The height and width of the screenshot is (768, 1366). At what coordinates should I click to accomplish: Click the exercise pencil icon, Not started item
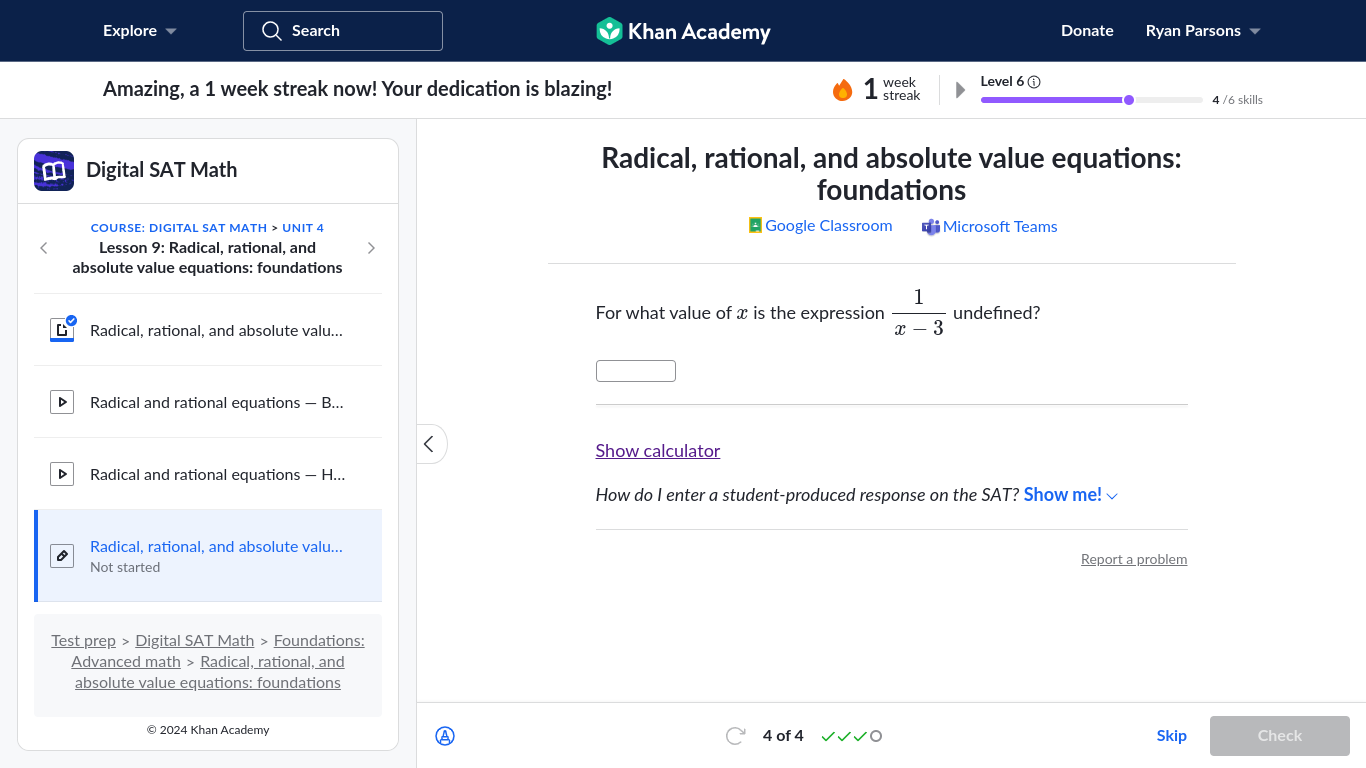(x=62, y=556)
